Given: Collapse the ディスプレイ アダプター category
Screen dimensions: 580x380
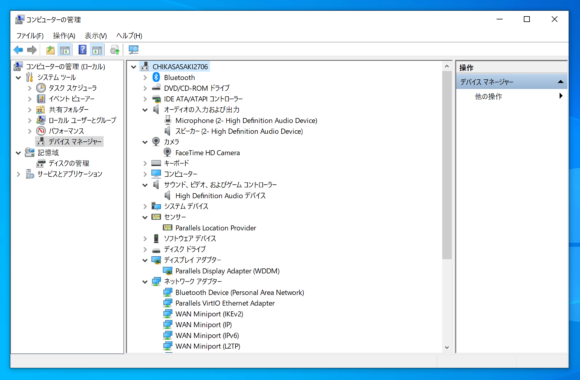Looking at the screenshot, I should [145, 260].
